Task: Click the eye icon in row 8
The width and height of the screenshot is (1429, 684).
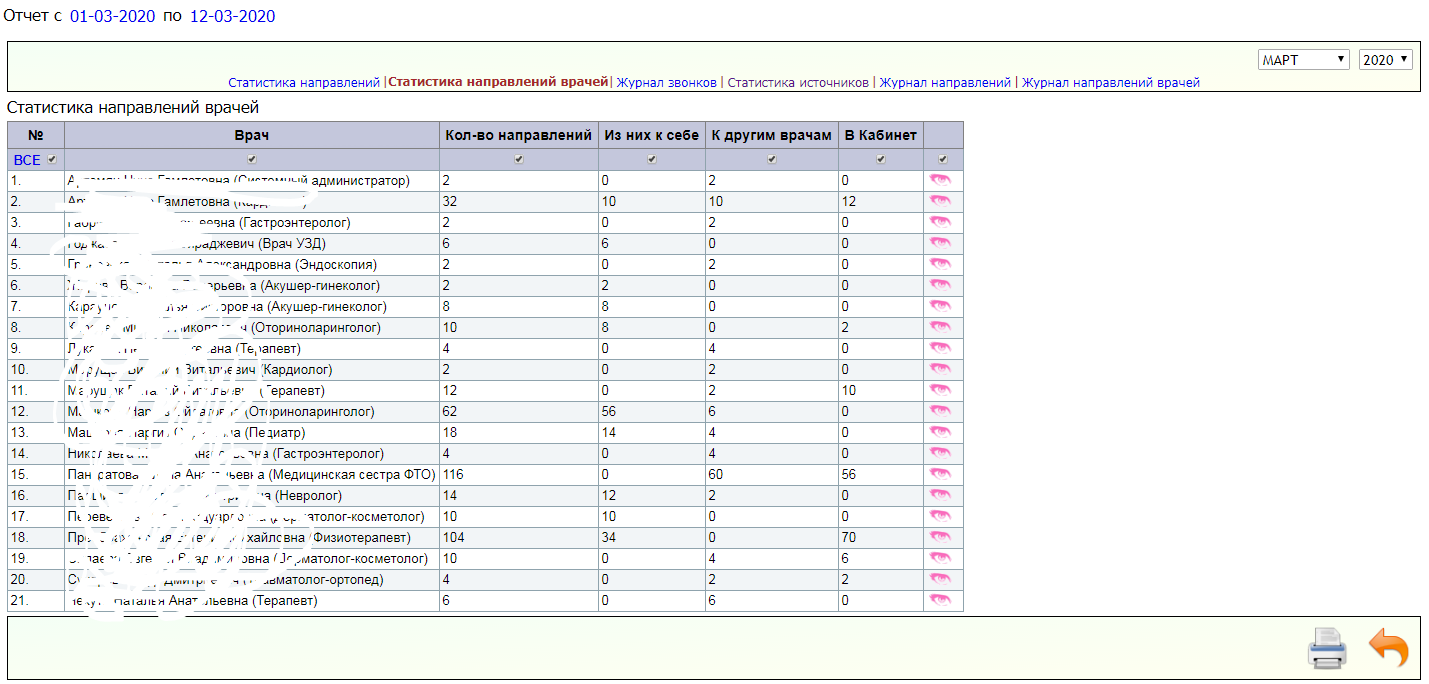Action: [940, 327]
